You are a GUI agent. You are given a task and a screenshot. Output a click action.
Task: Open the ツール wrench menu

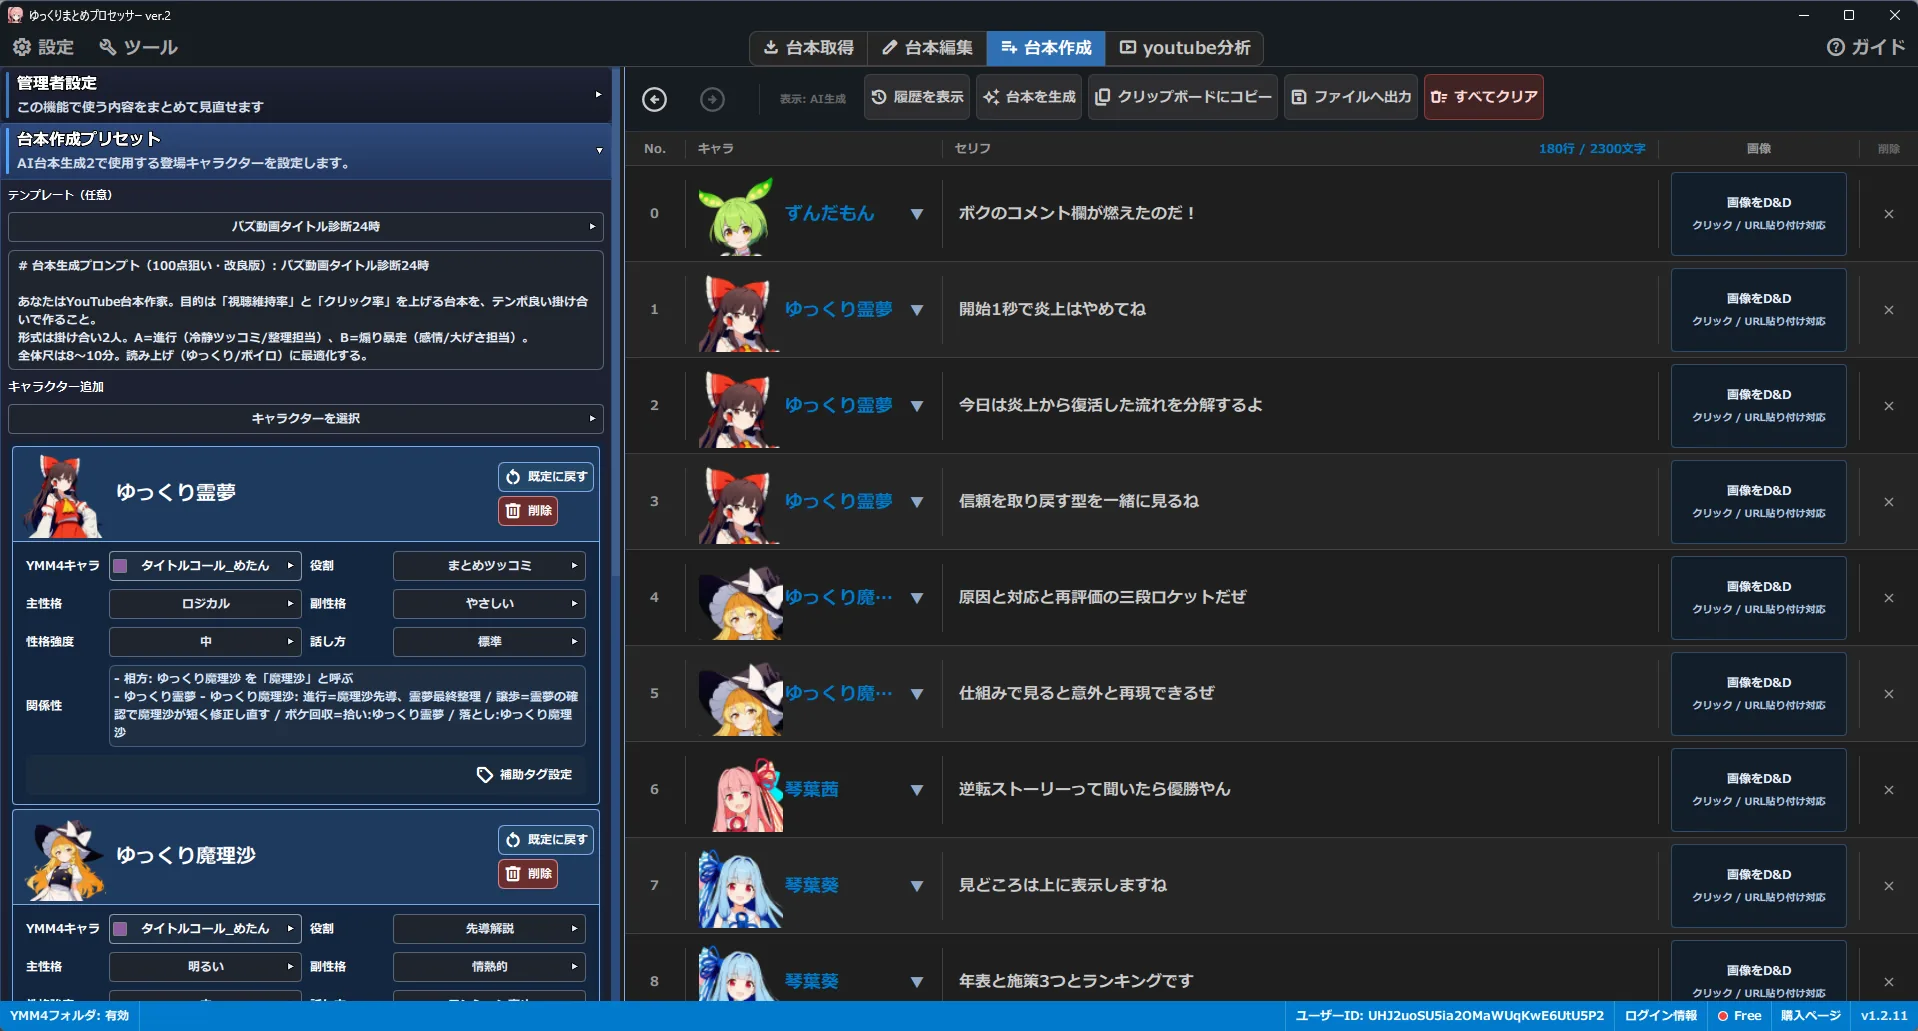138,47
